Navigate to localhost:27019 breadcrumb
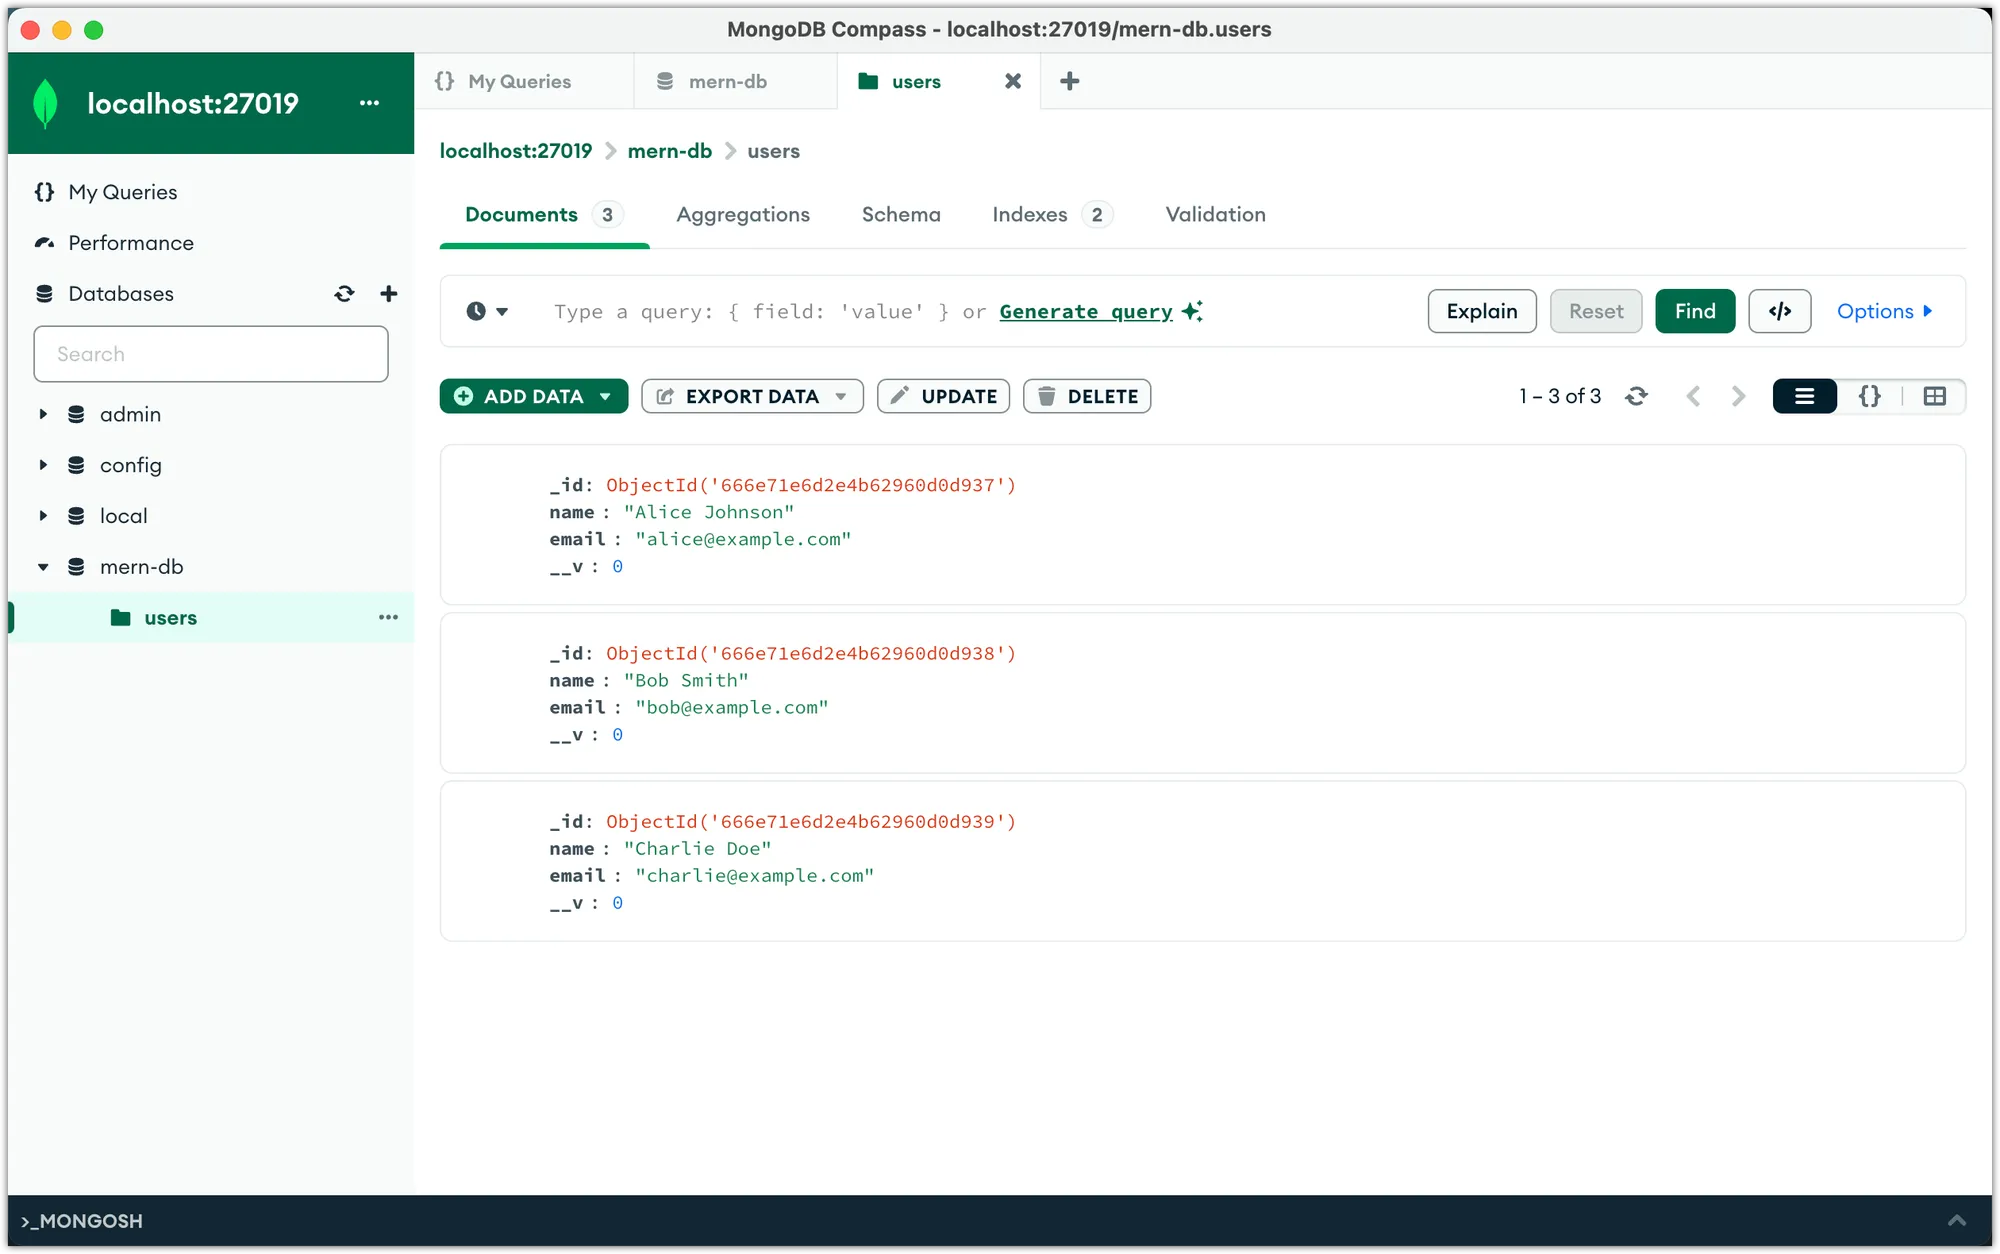2000x1254 pixels. click(x=516, y=151)
